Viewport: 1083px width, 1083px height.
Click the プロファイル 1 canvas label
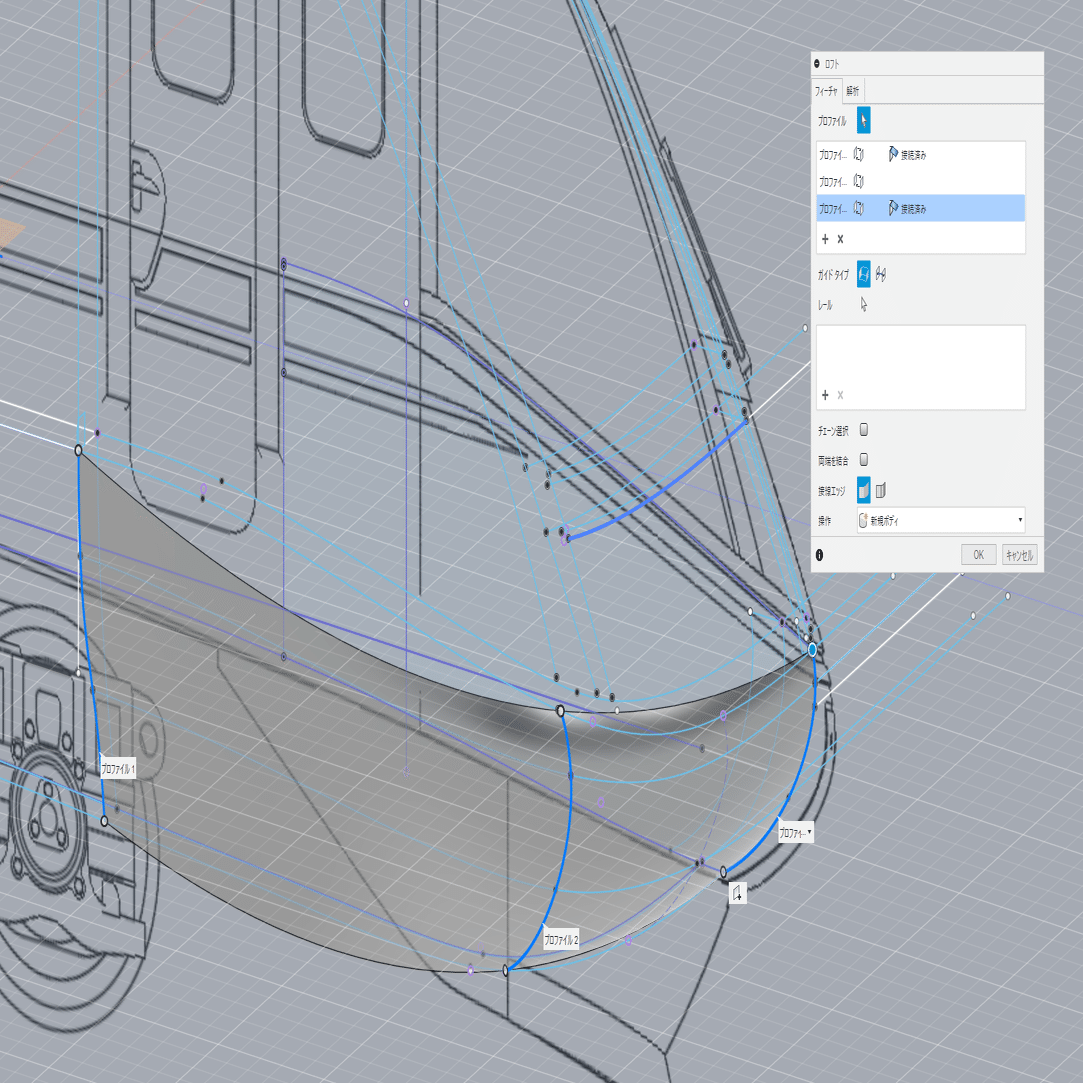coord(117,768)
